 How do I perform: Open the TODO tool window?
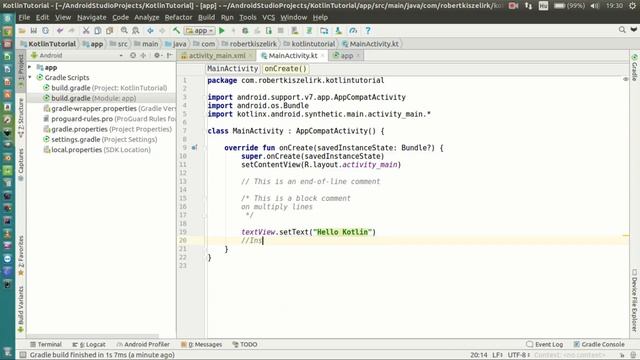click(x=244, y=344)
